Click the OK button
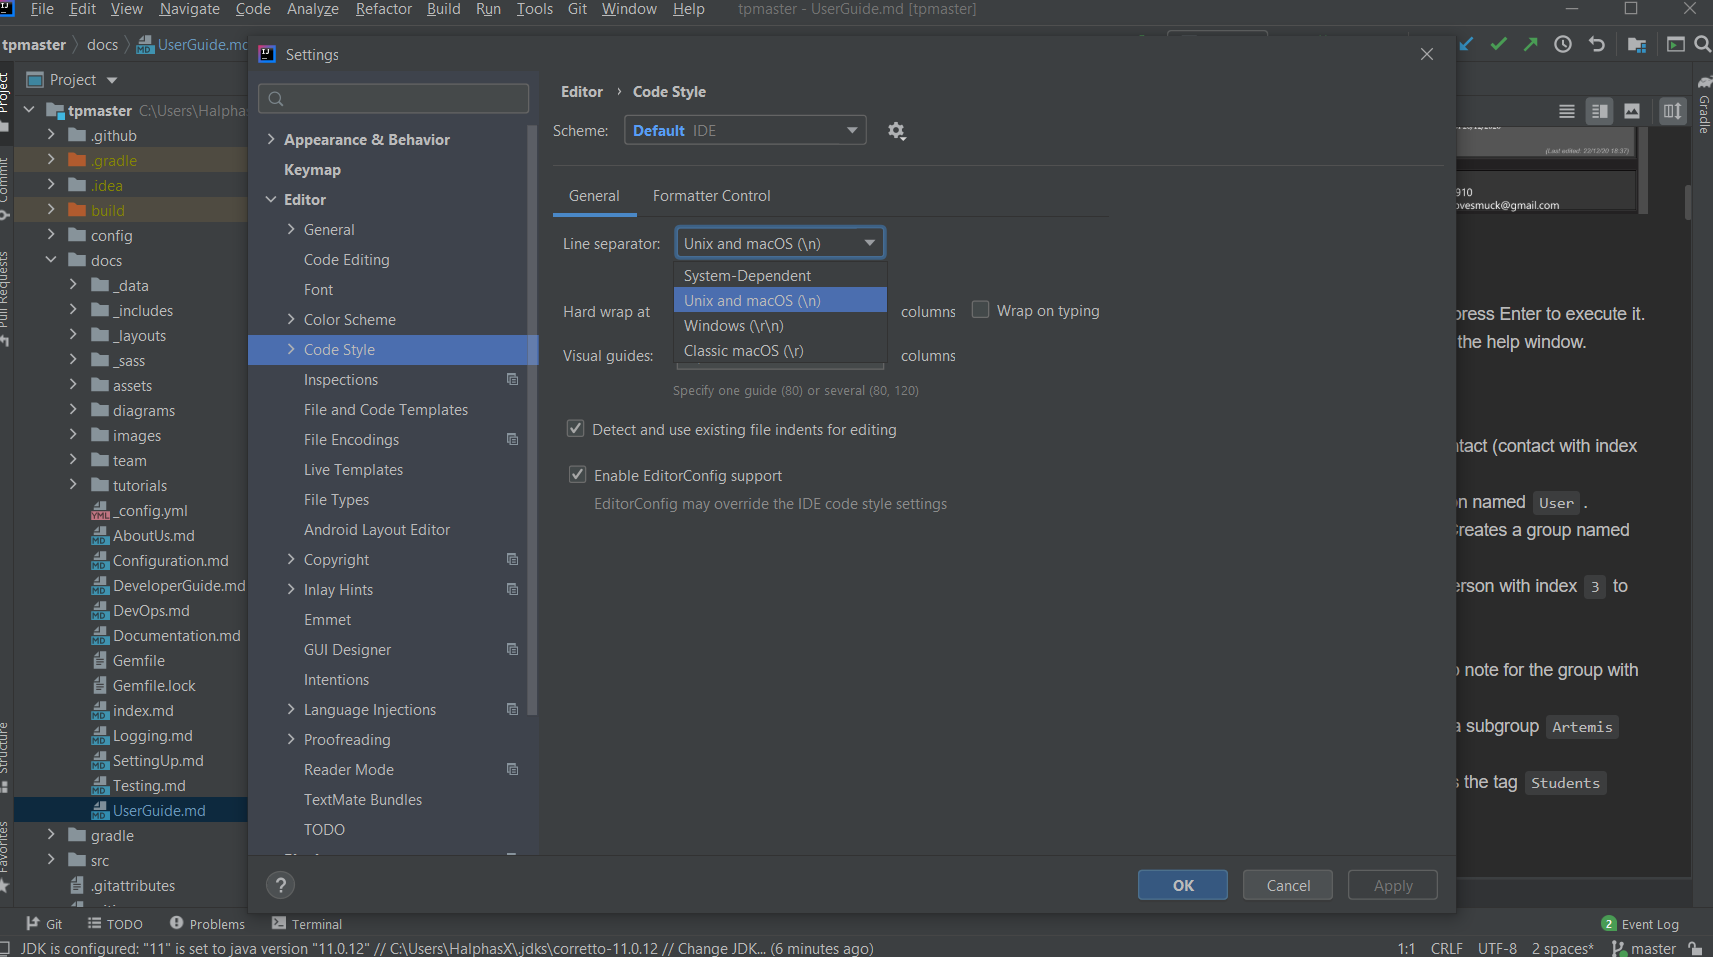 [x=1183, y=885]
